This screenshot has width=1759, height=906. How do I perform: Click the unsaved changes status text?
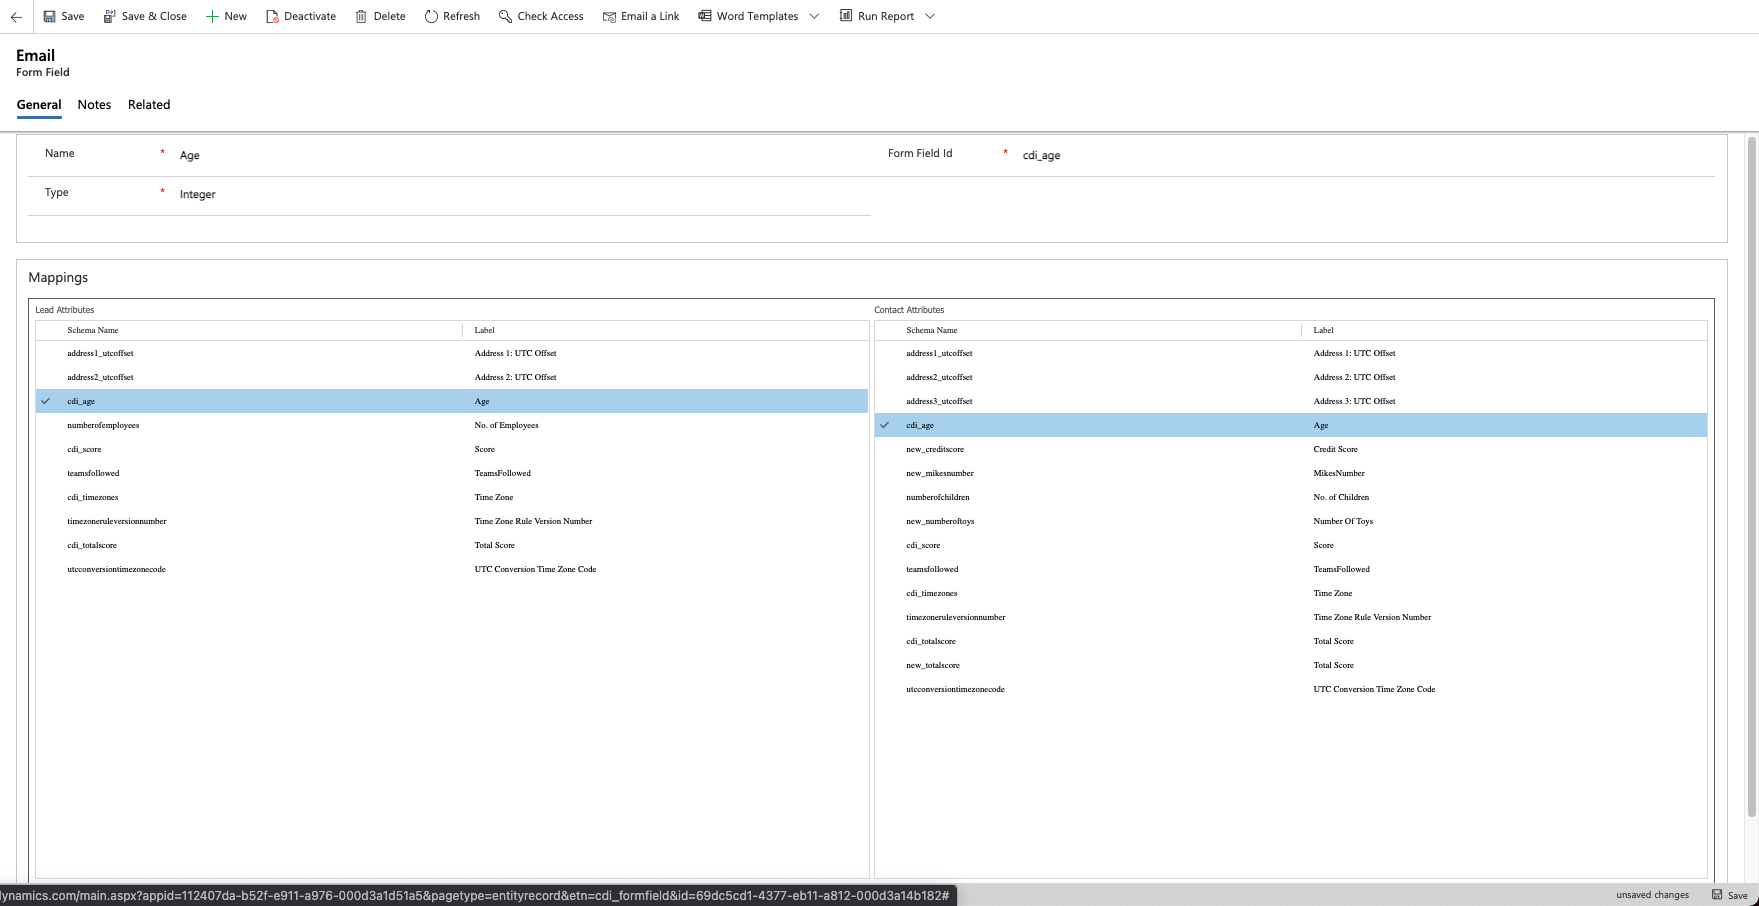(x=1652, y=895)
